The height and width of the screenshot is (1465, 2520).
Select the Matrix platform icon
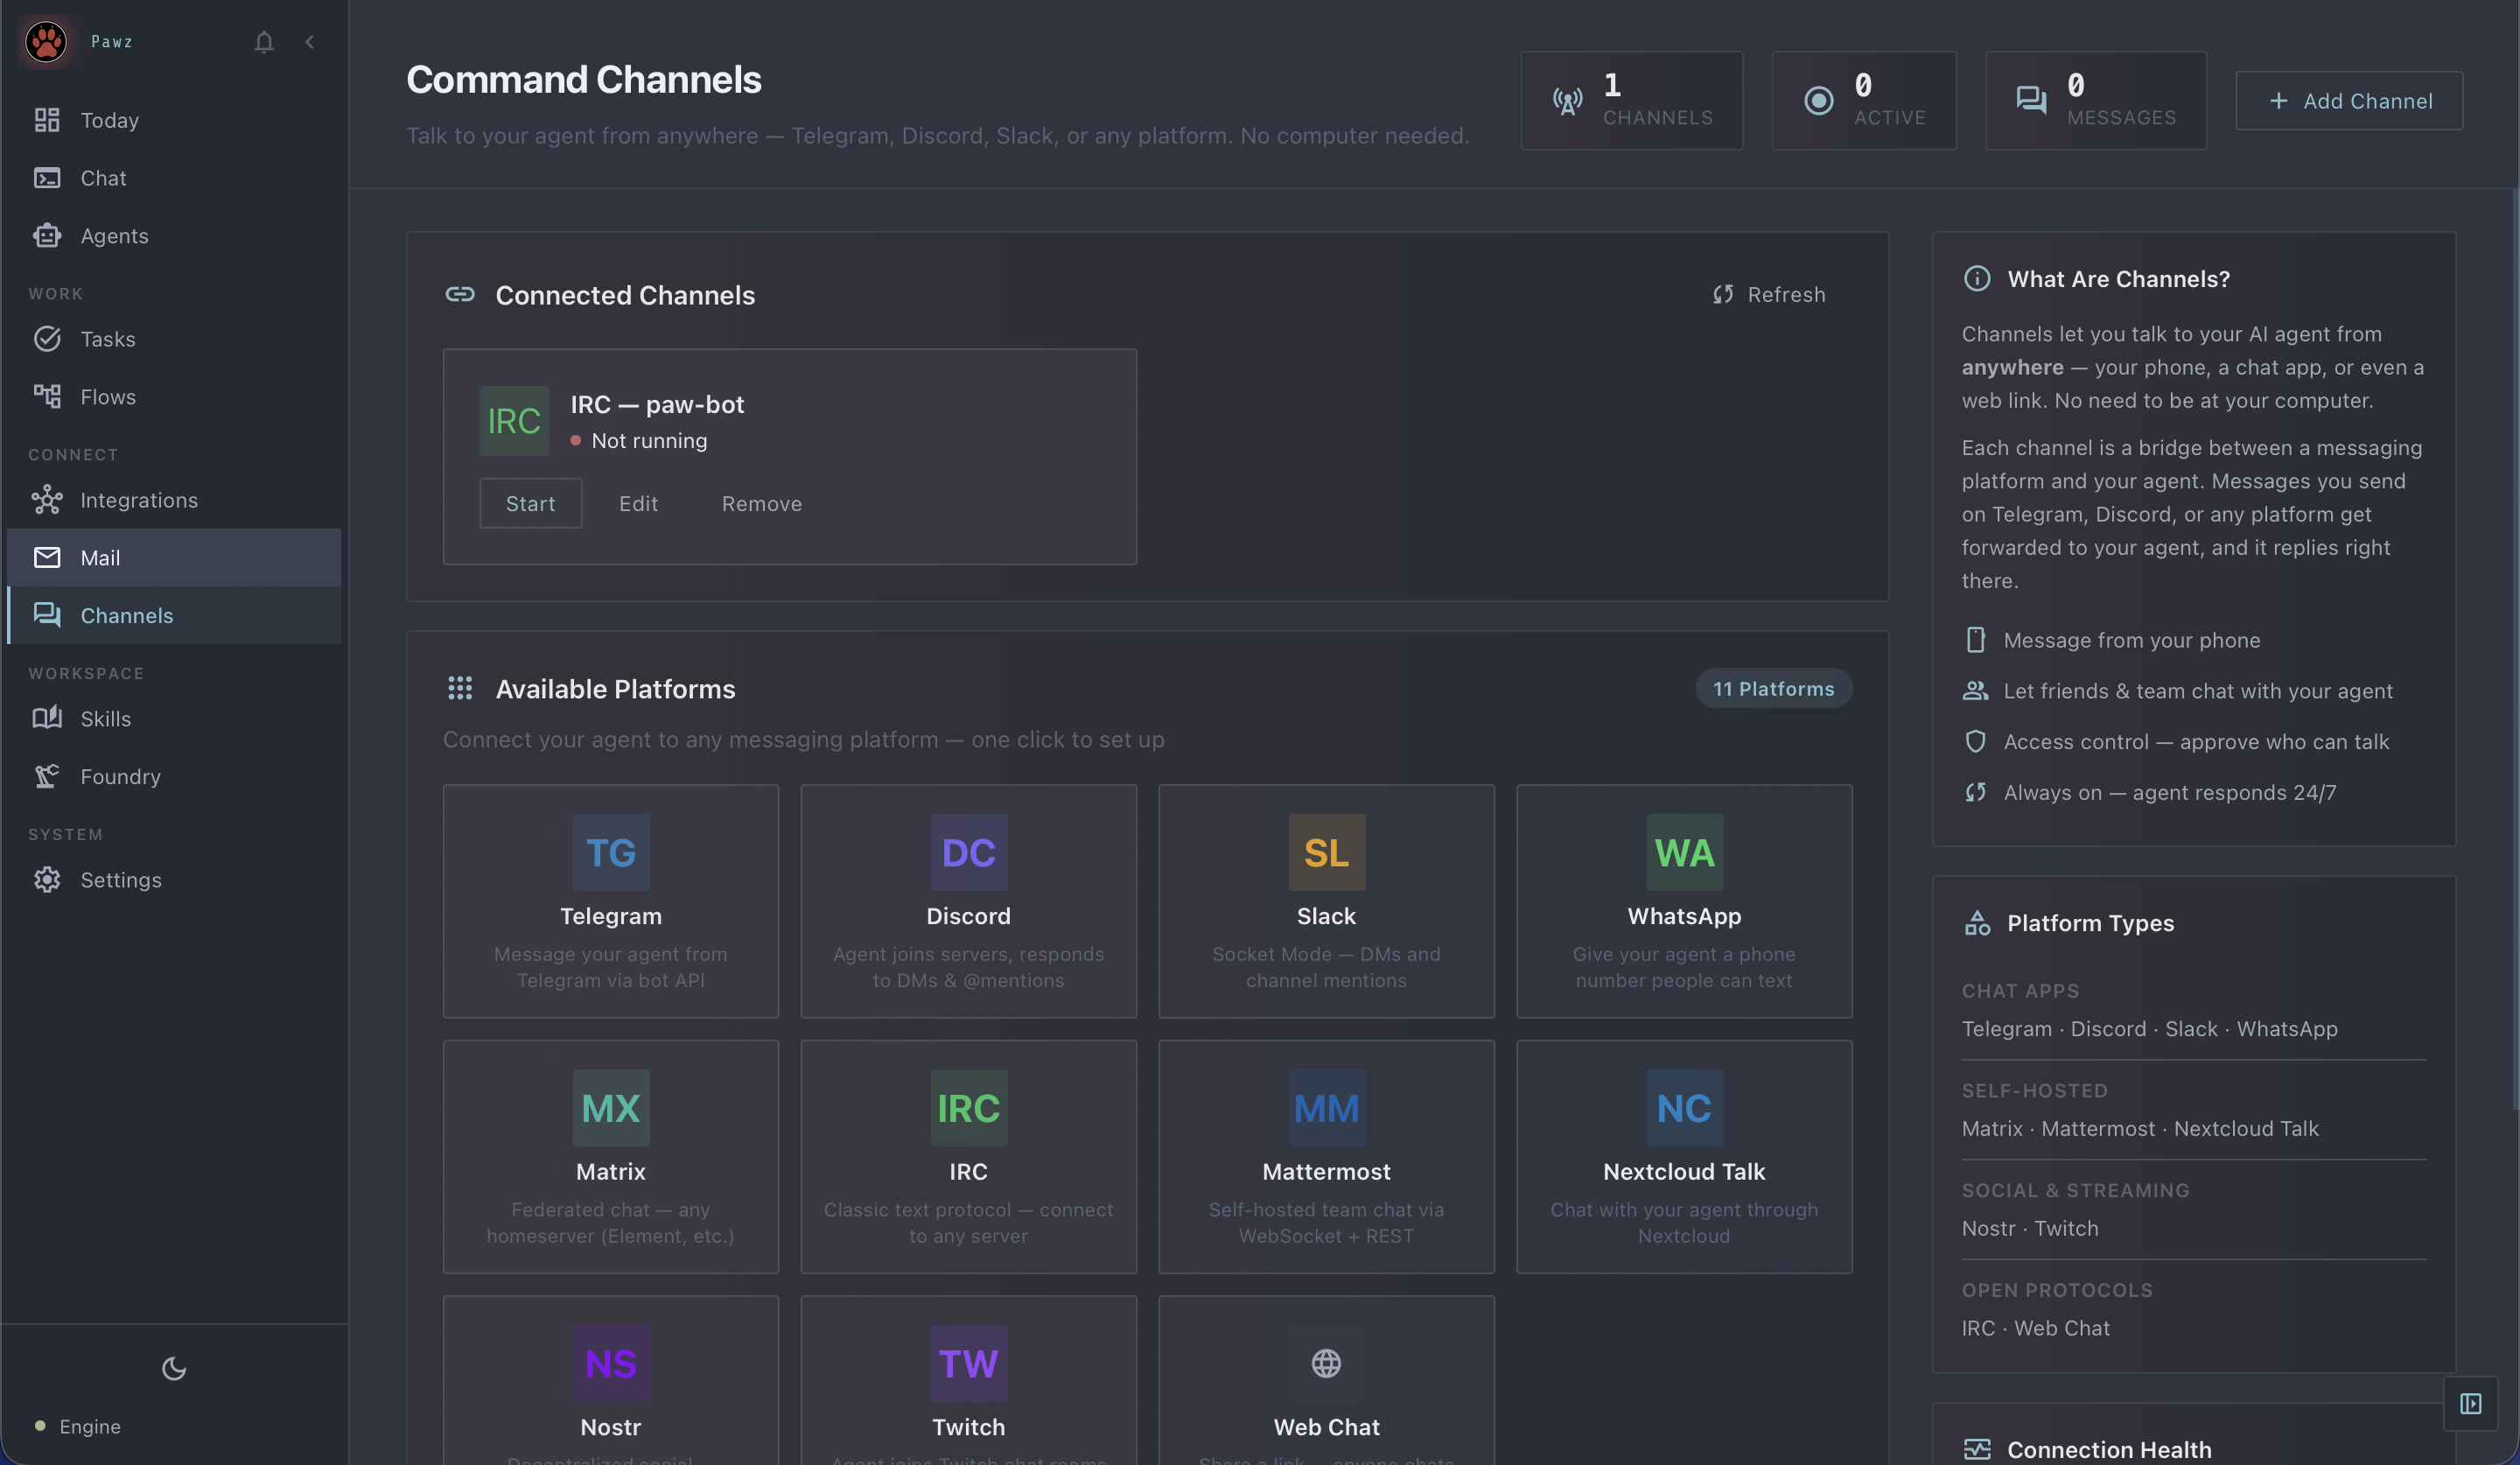610,1107
